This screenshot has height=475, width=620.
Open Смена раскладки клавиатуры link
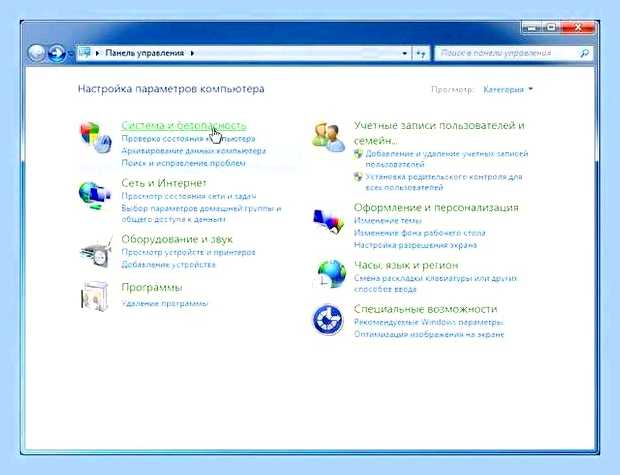[435, 284]
